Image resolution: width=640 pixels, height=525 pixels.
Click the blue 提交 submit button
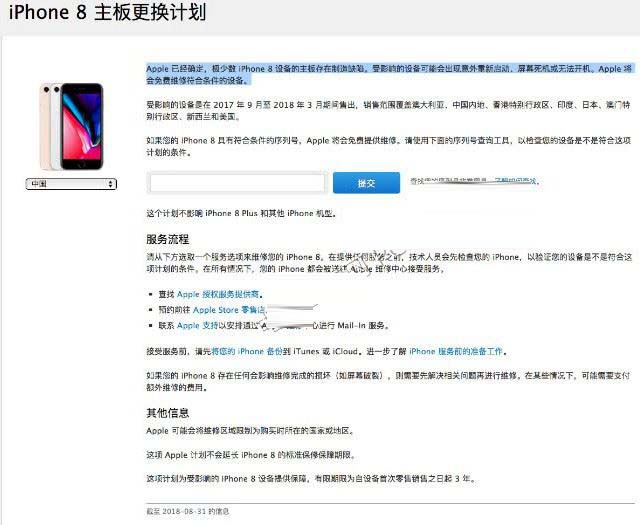point(366,183)
